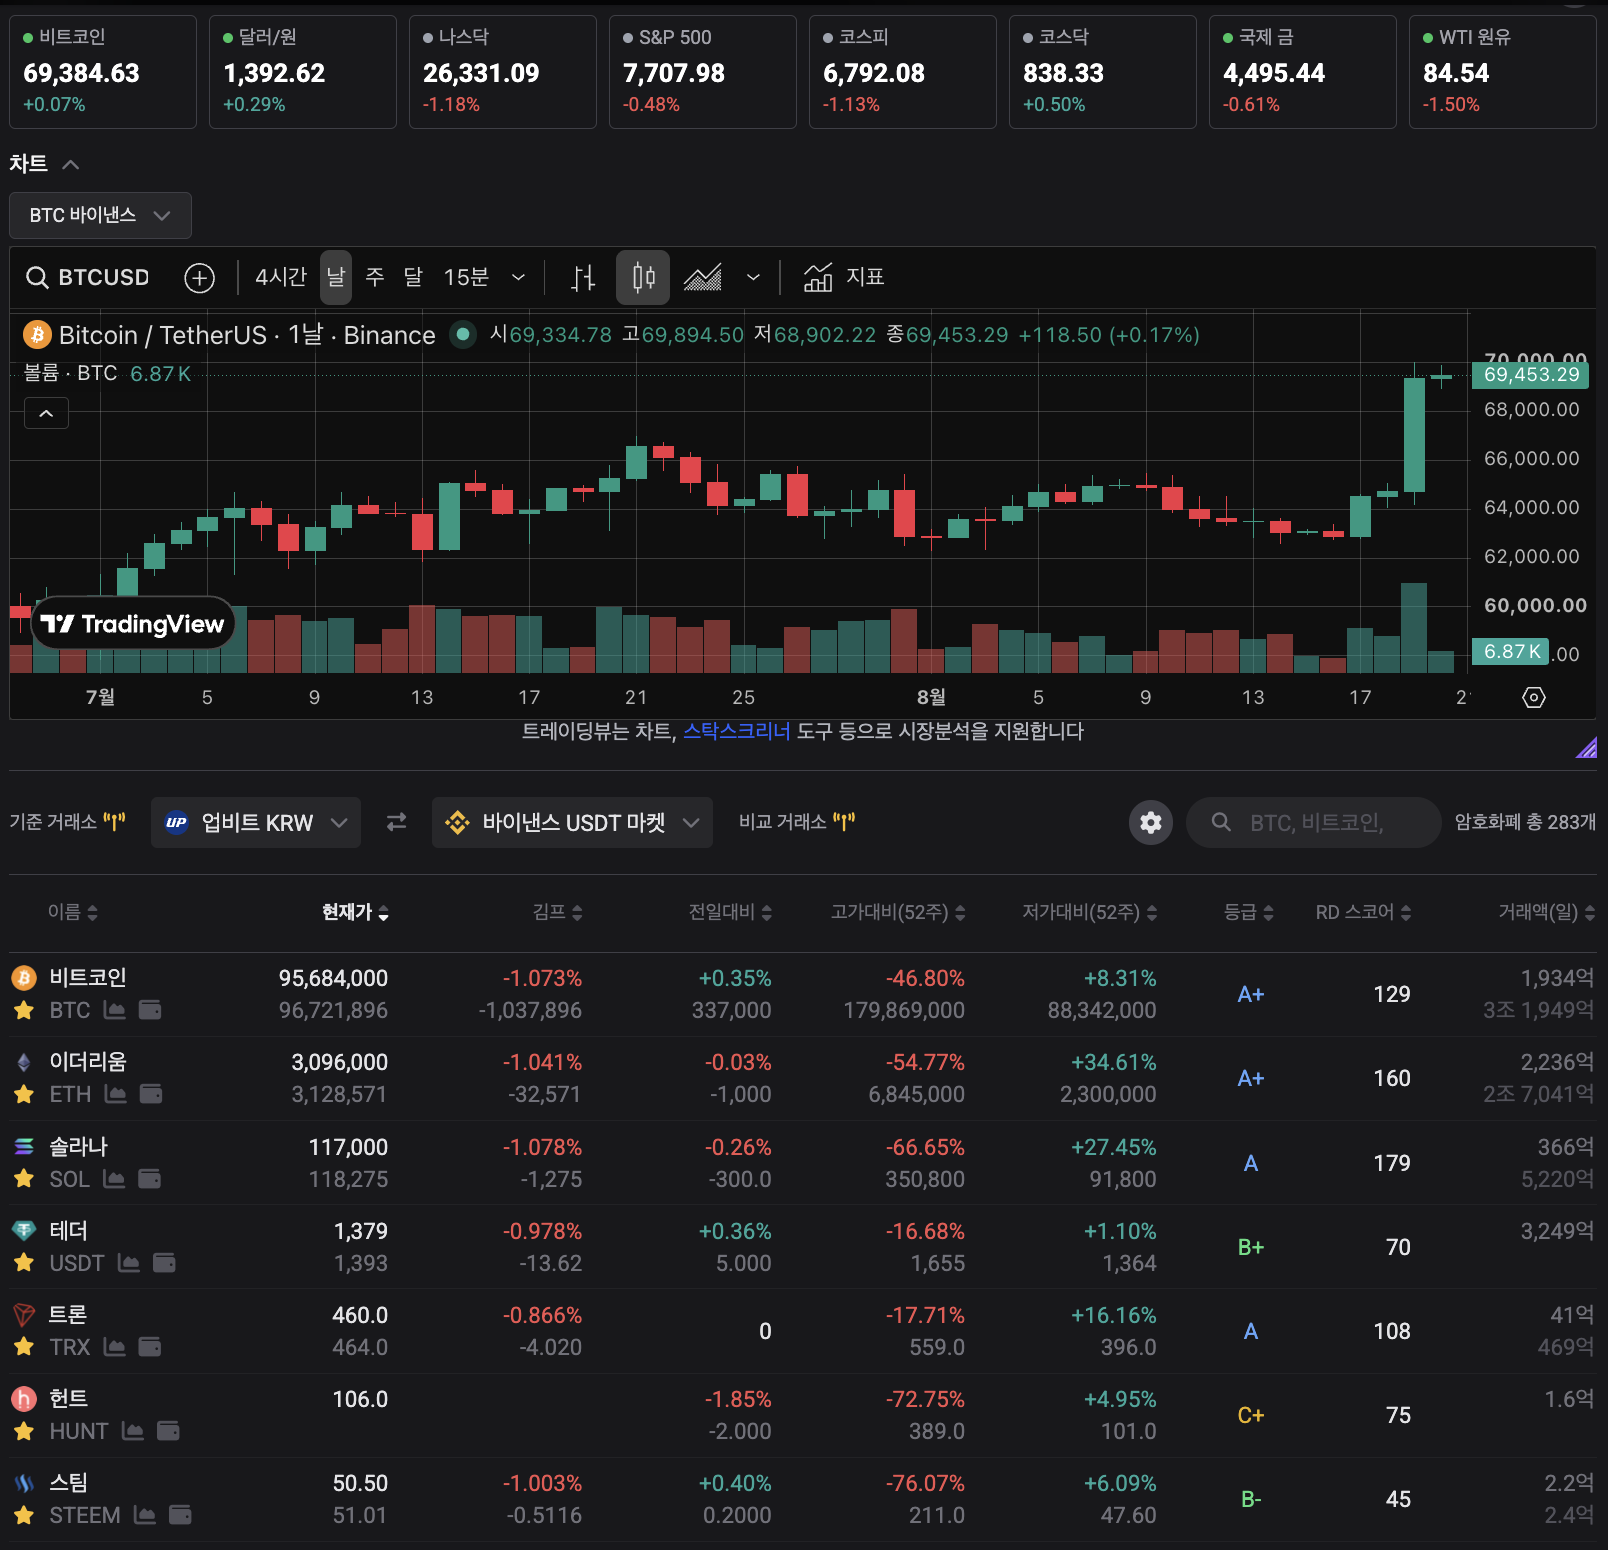
Task: Open USDT wallet icon in row
Action: tap(164, 1263)
